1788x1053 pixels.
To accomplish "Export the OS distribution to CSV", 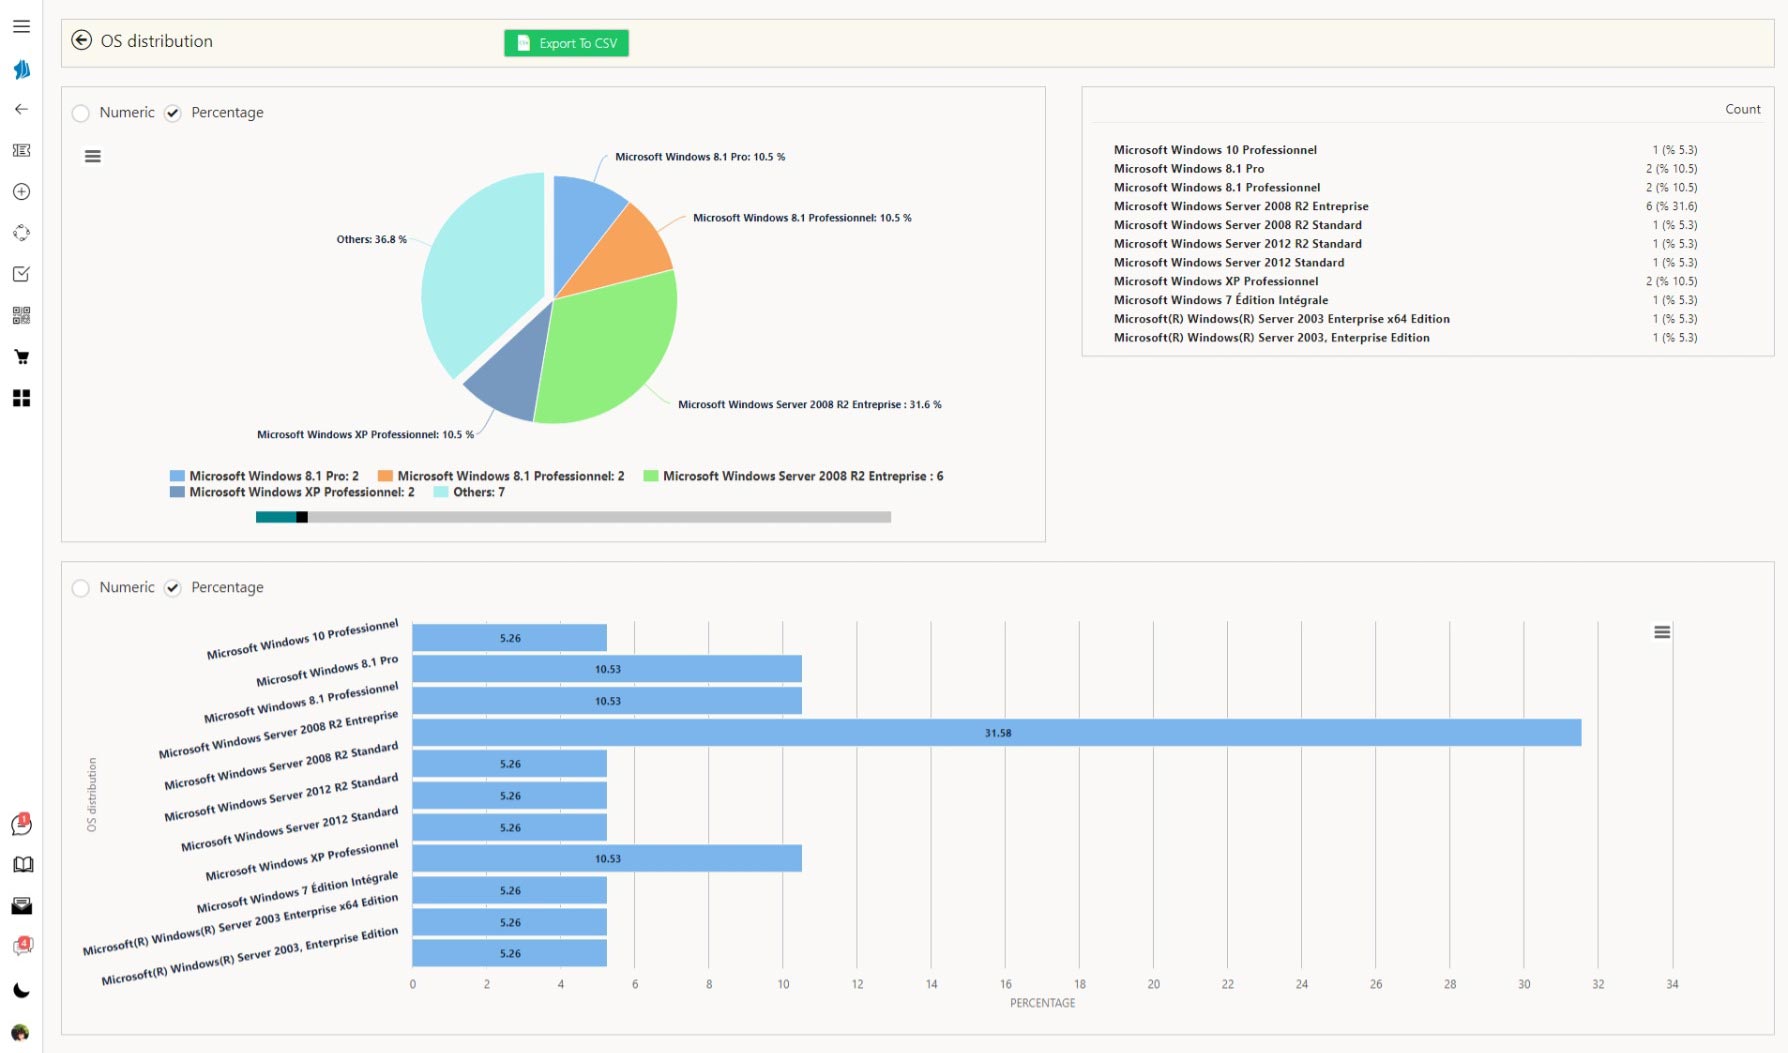I will point(566,43).
